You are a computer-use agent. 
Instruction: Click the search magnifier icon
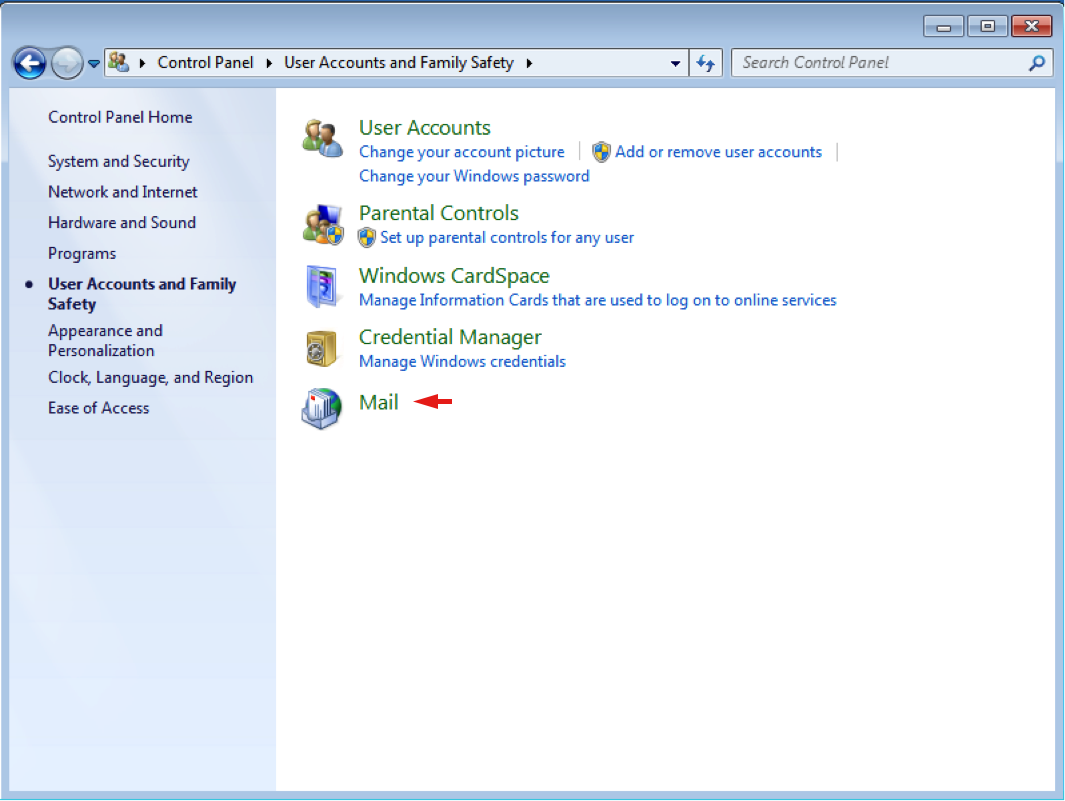pos(1037,63)
